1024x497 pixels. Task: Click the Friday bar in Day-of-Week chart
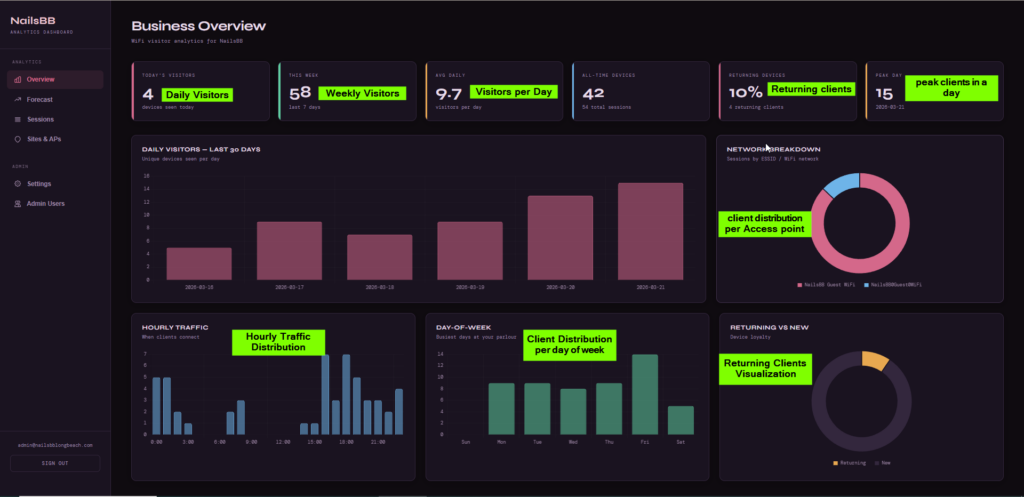645,394
